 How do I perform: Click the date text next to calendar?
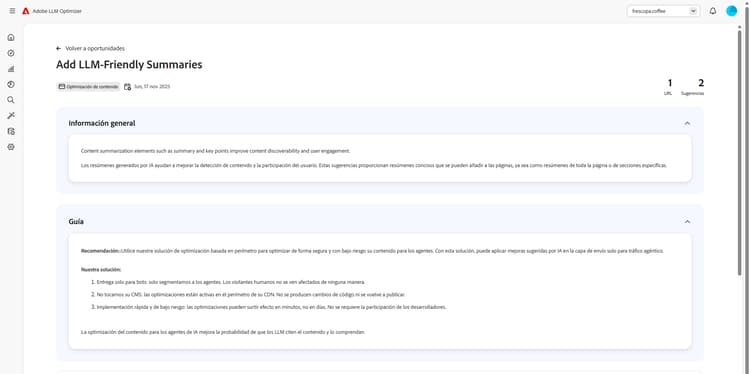(x=152, y=87)
